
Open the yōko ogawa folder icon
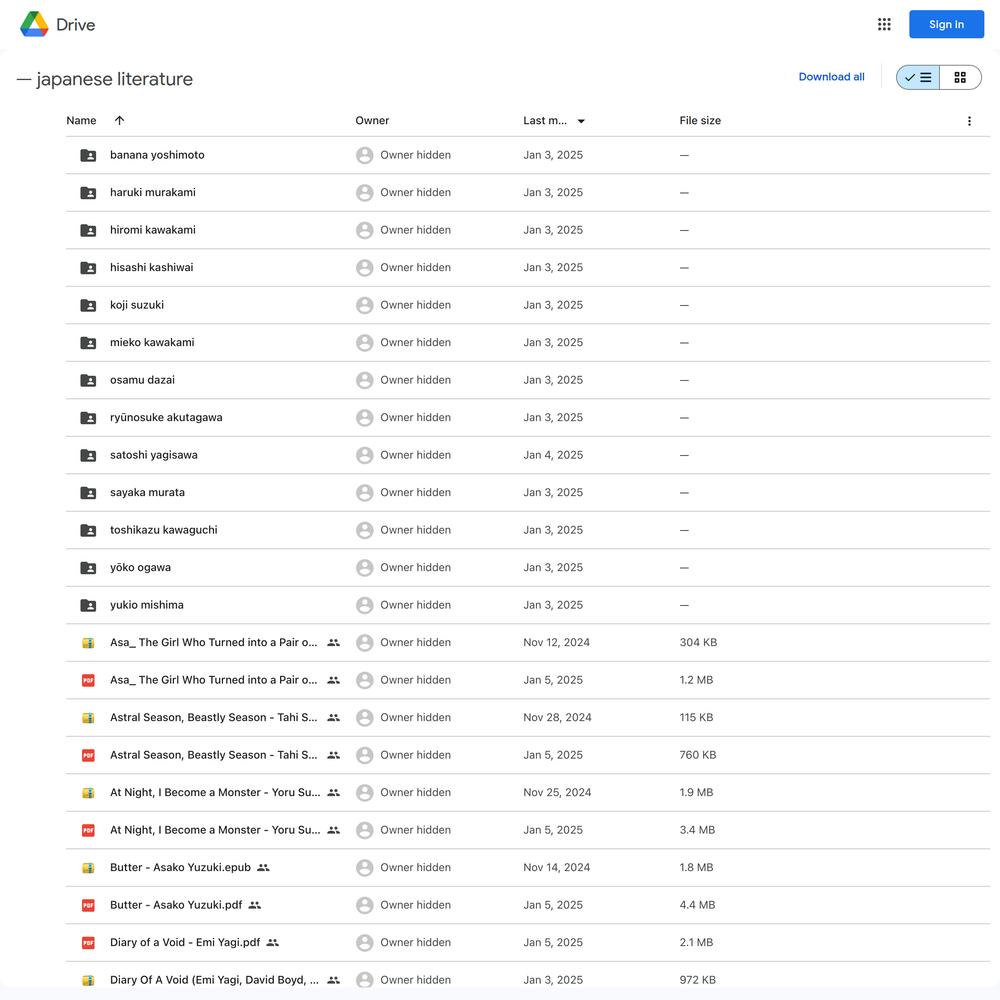[88, 568]
